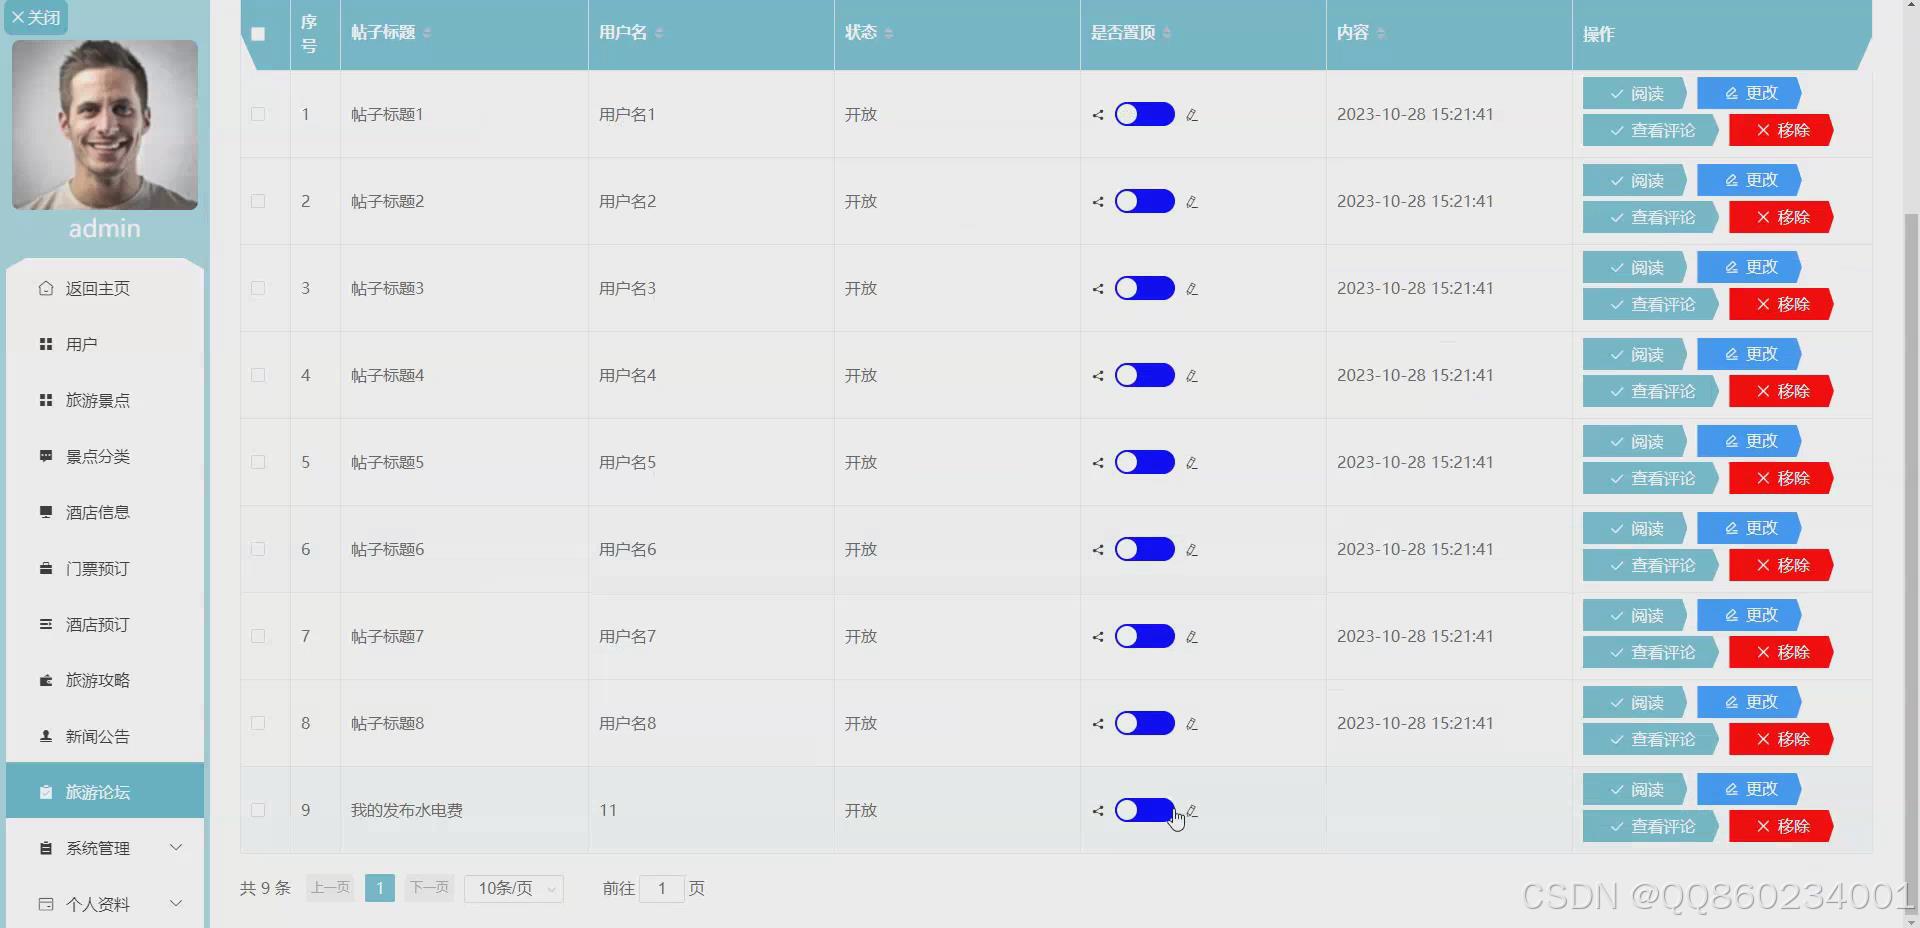The image size is (1920, 928).
Task: Open the 10条/页 page size dropdown
Action: [514, 888]
